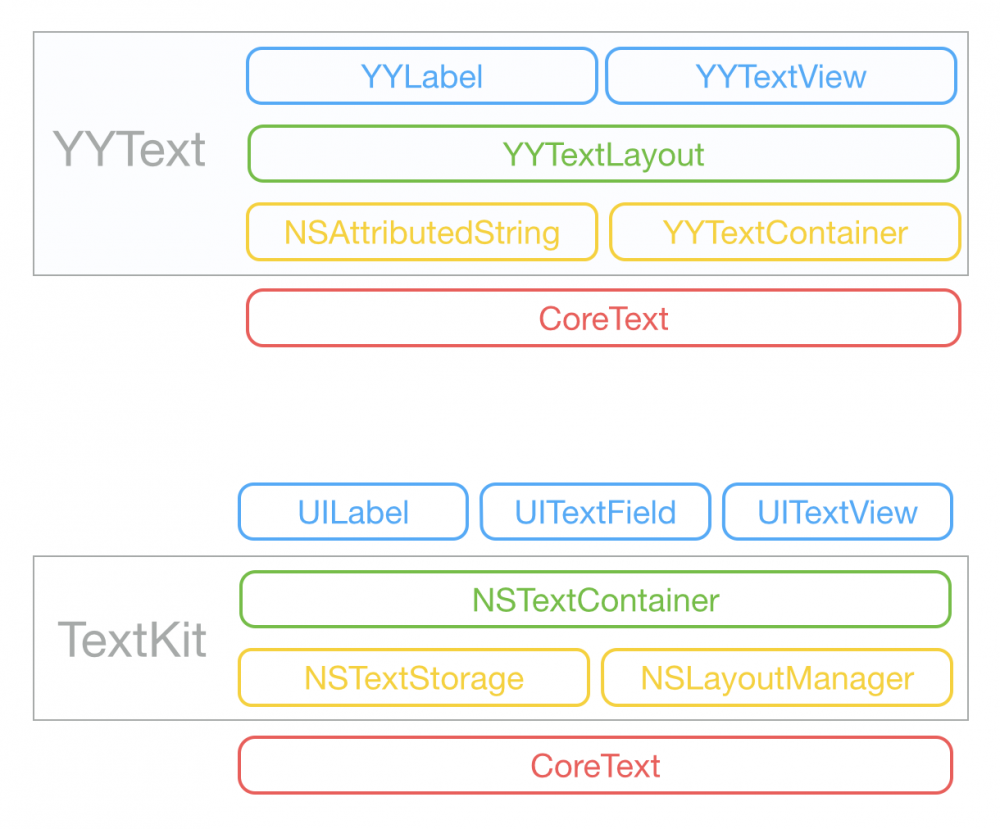Click the green YYTextLayout box
Viewport: 1000px width, 829px height.
point(603,154)
